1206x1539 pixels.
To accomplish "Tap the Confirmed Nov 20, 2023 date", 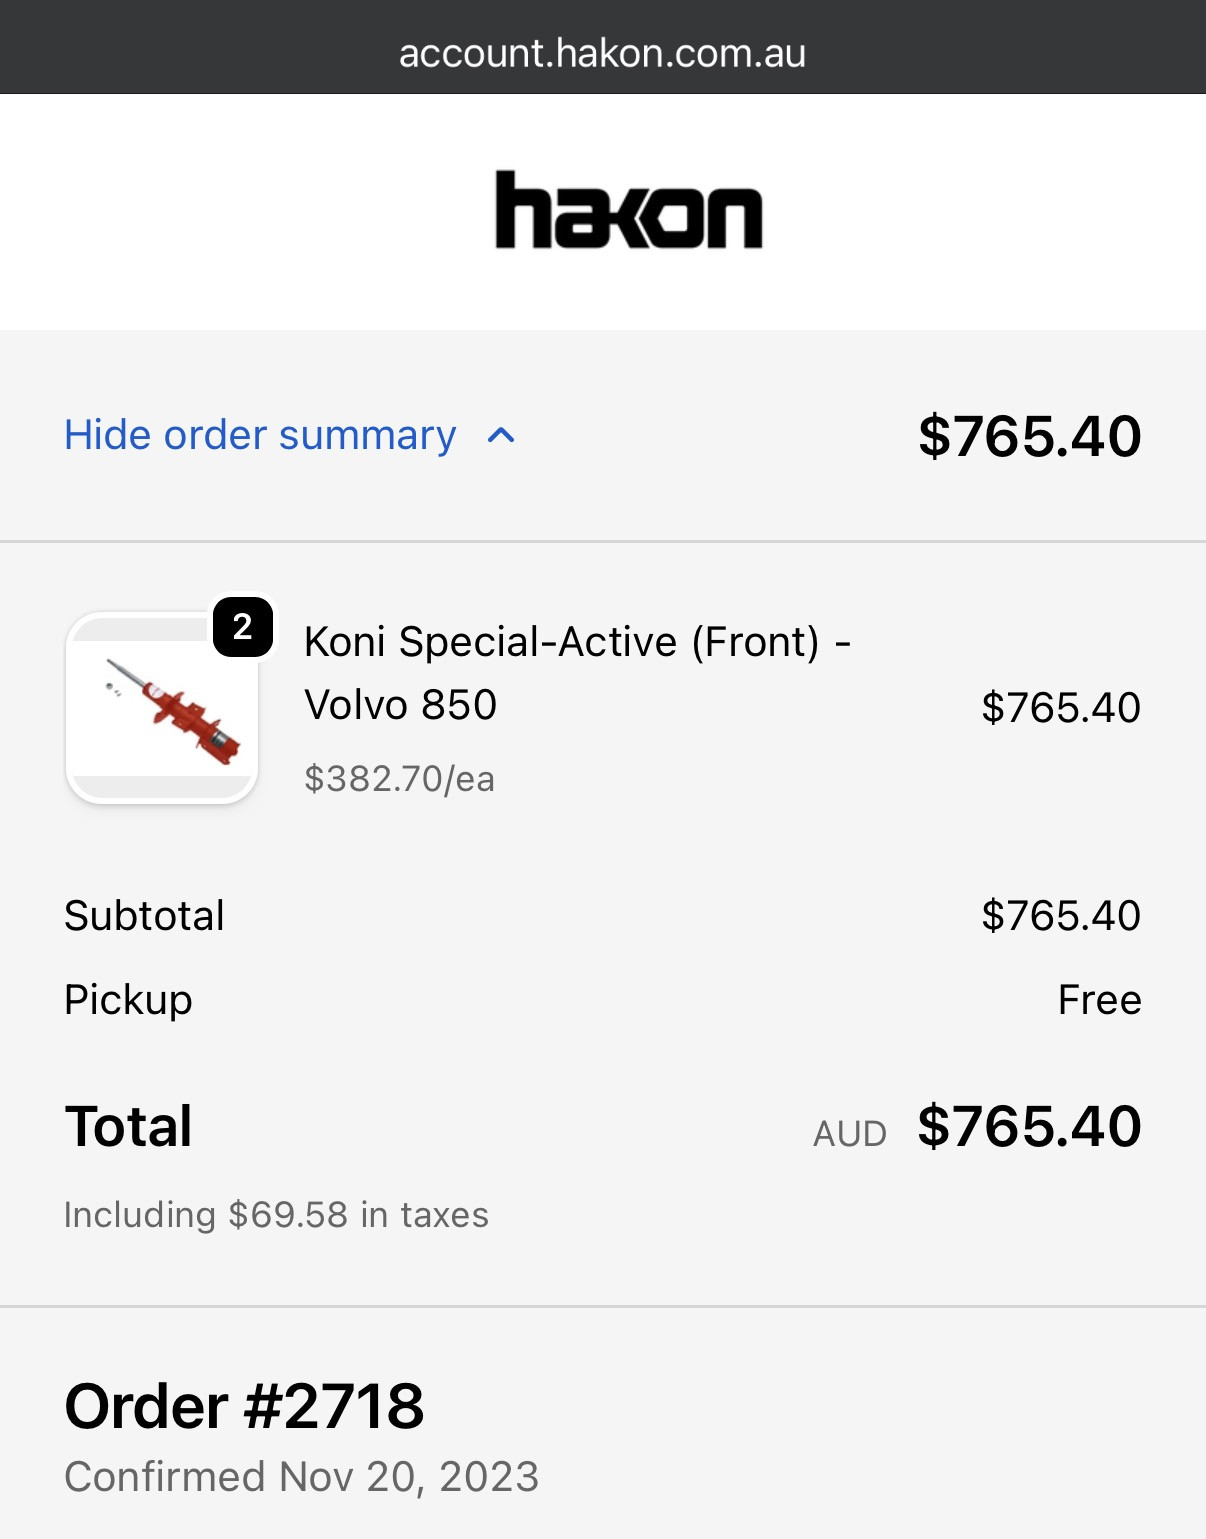I will click(301, 1477).
